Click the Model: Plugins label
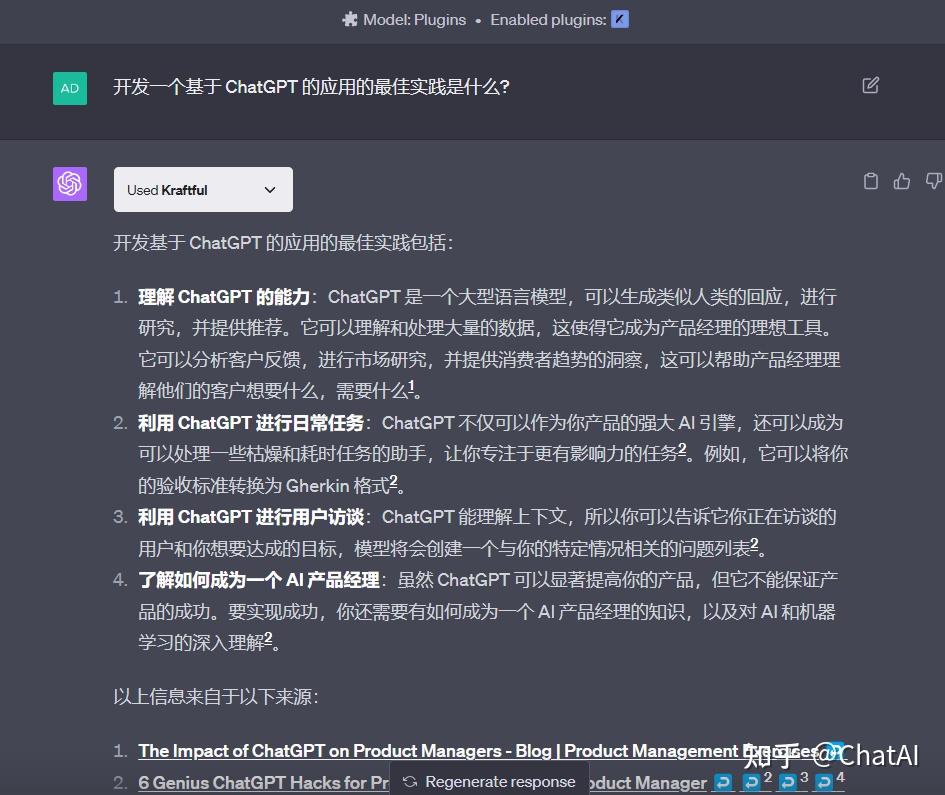 click(x=414, y=19)
